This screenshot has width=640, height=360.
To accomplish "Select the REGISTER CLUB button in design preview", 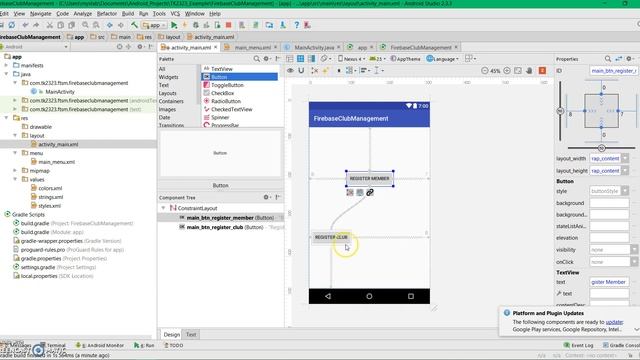I will click(331, 237).
